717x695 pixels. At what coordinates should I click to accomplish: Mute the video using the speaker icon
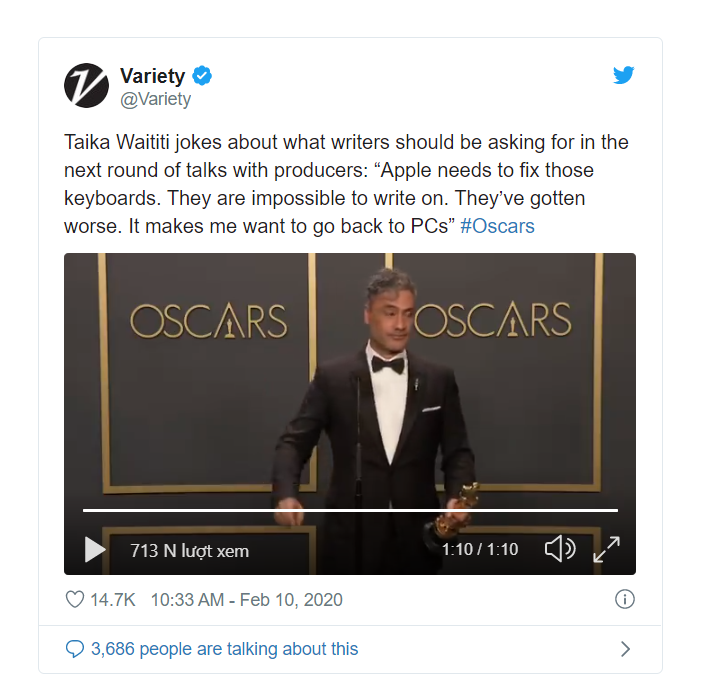click(x=560, y=549)
